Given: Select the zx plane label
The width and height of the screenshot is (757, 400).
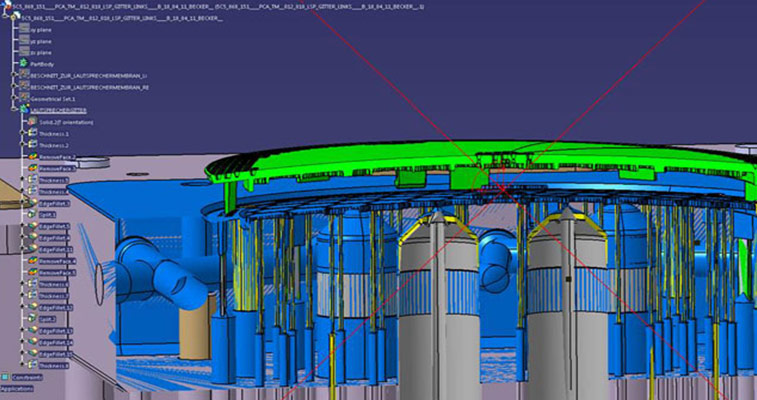Looking at the screenshot, I should (41, 53).
